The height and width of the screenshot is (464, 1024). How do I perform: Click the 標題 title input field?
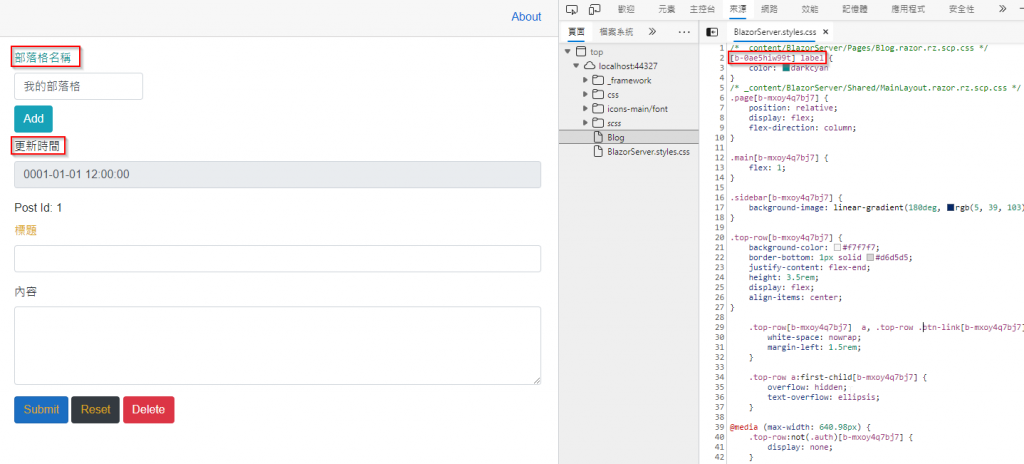[278, 259]
